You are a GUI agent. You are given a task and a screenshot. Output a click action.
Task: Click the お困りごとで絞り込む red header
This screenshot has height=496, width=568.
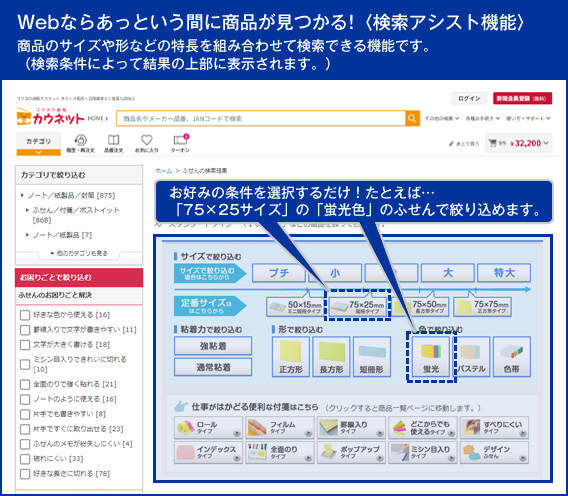79,278
